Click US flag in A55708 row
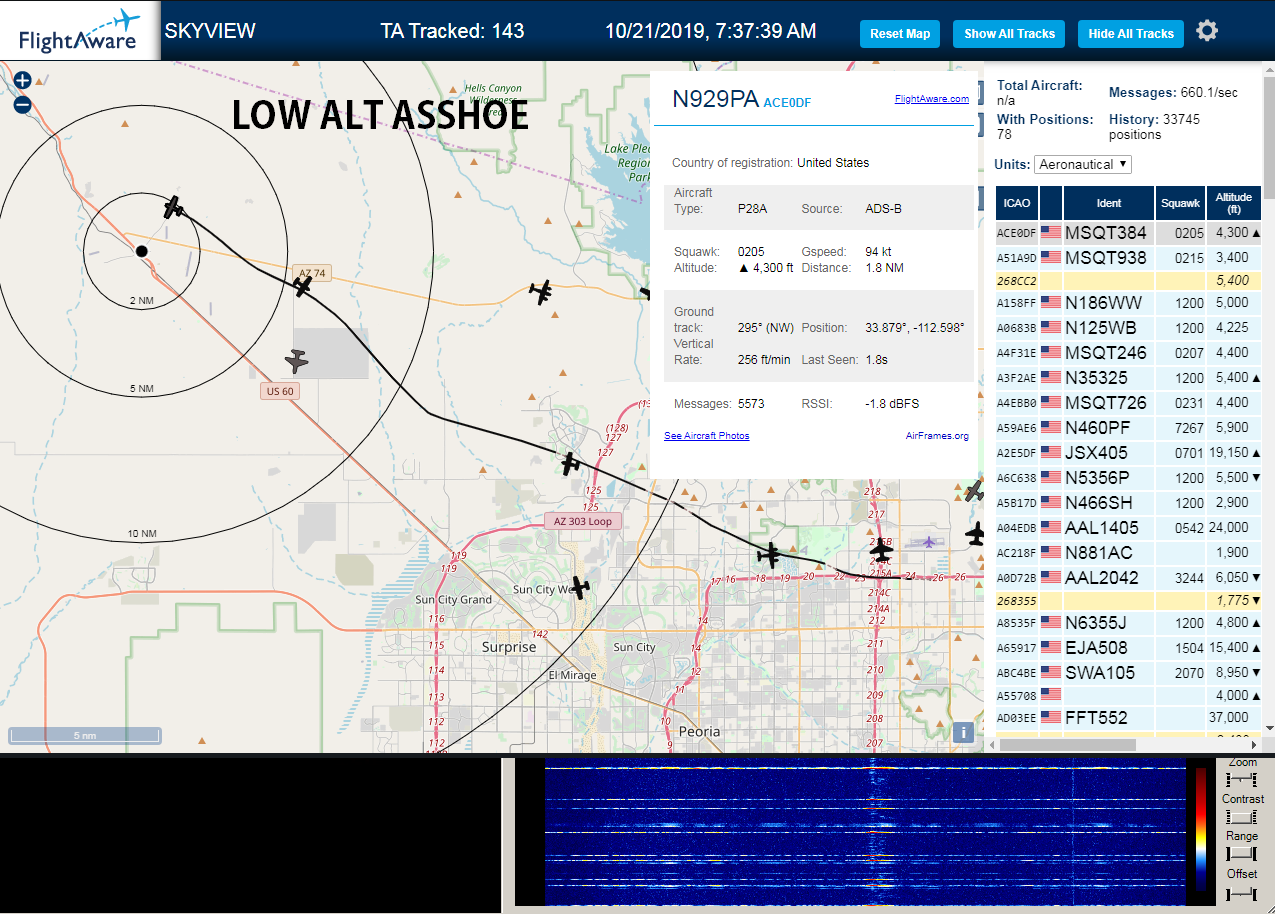This screenshot has height=915, width=1275. (x=1050, y=695)
